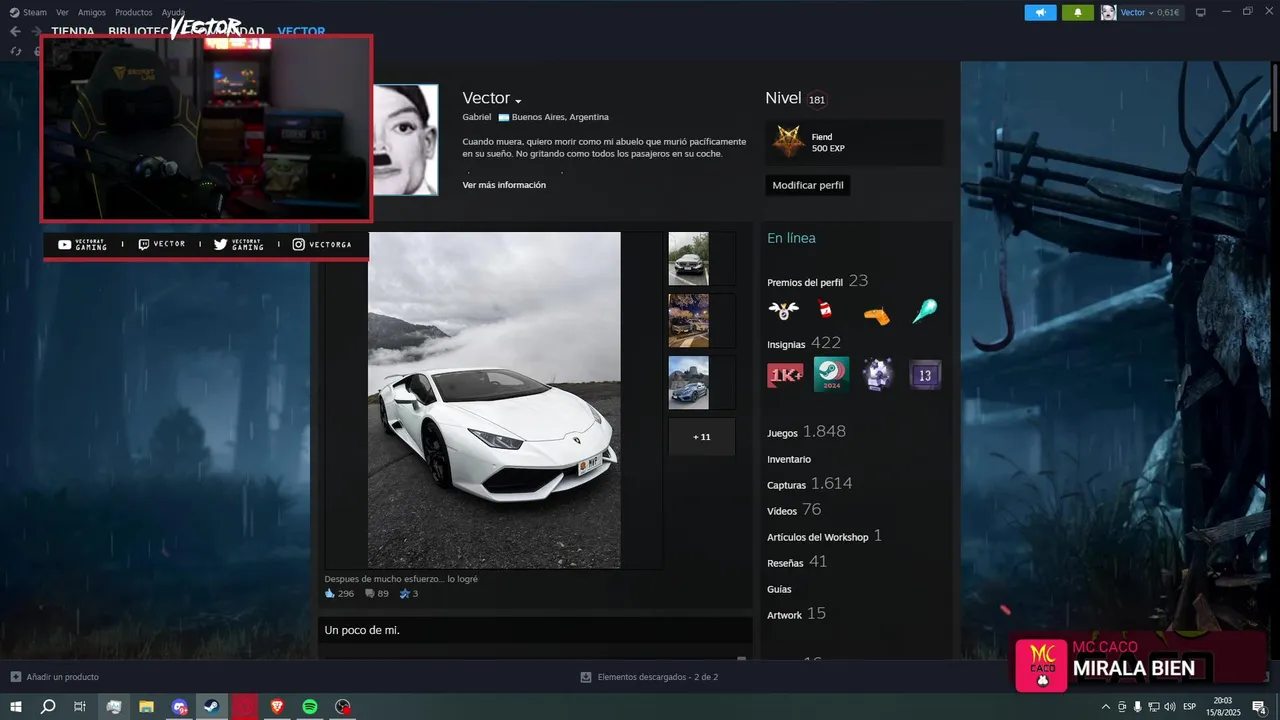Open the Ver menu
The height and width of the screenshot is (720, 1280).
click(x=62, y=12)
